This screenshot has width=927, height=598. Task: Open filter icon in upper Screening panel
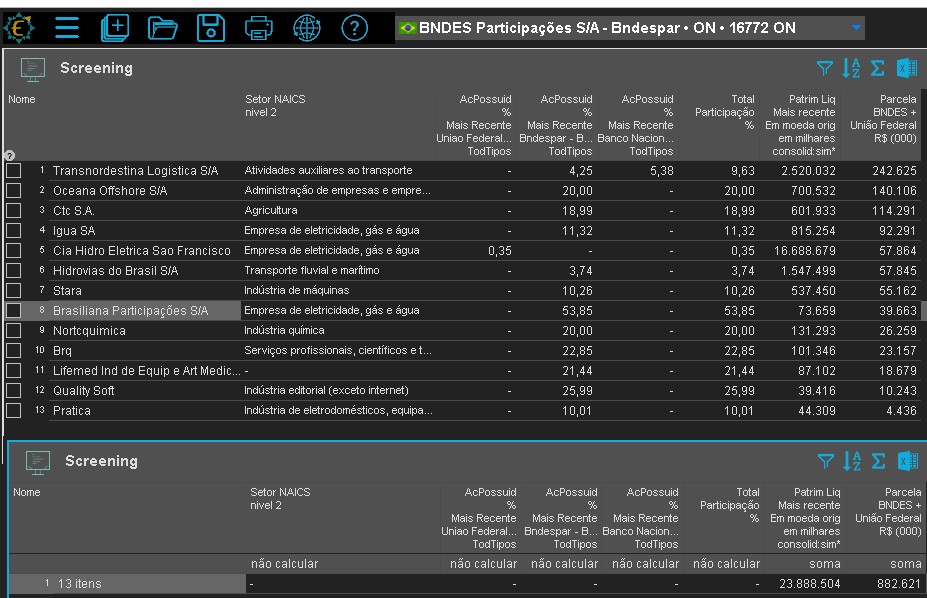click(x=825, y=69)
